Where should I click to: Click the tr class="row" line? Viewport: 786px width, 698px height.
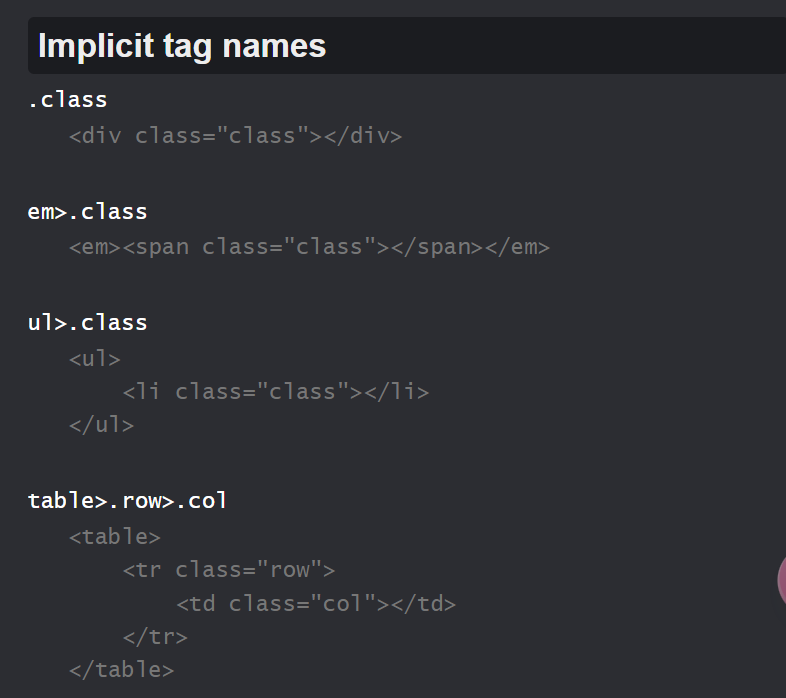[x=229, y=570]
